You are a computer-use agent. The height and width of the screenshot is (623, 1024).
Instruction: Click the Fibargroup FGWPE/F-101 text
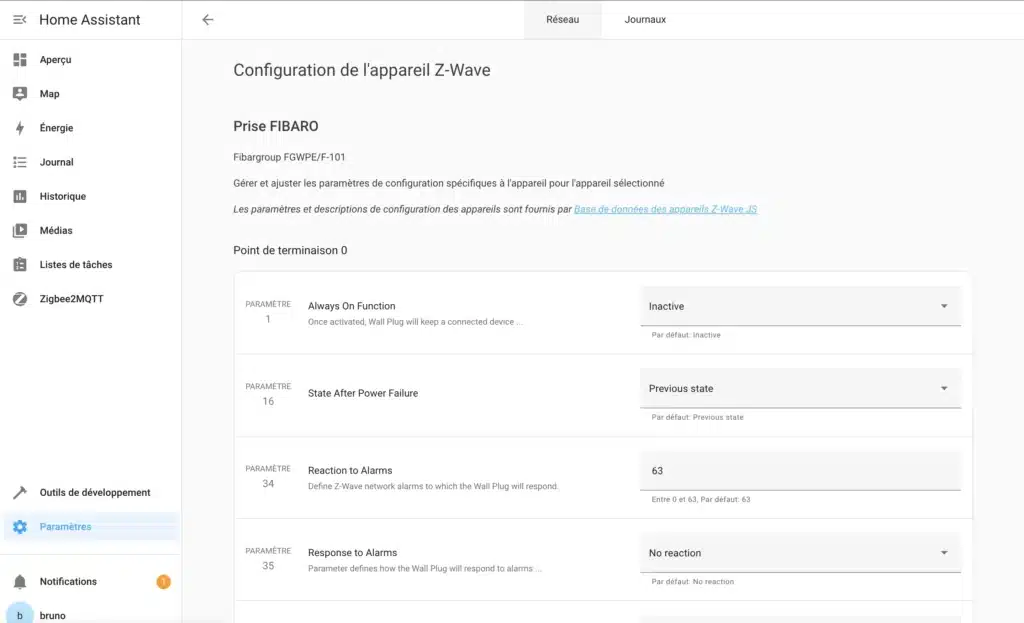click(289, 157)
